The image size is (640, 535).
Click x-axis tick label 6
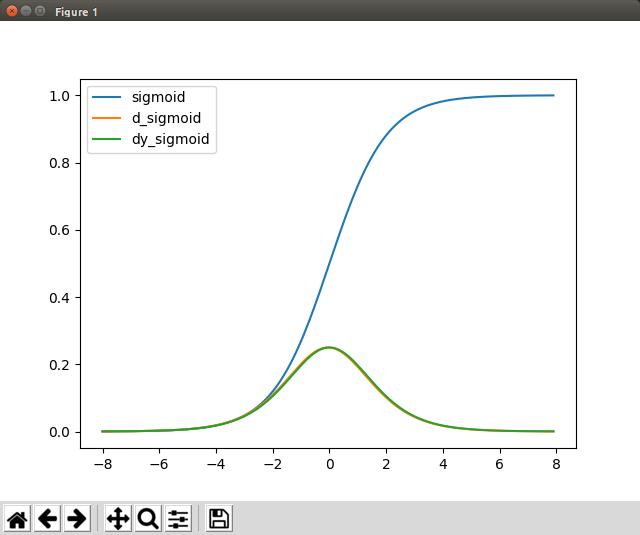pyautogui.click(x=500, y=464)
